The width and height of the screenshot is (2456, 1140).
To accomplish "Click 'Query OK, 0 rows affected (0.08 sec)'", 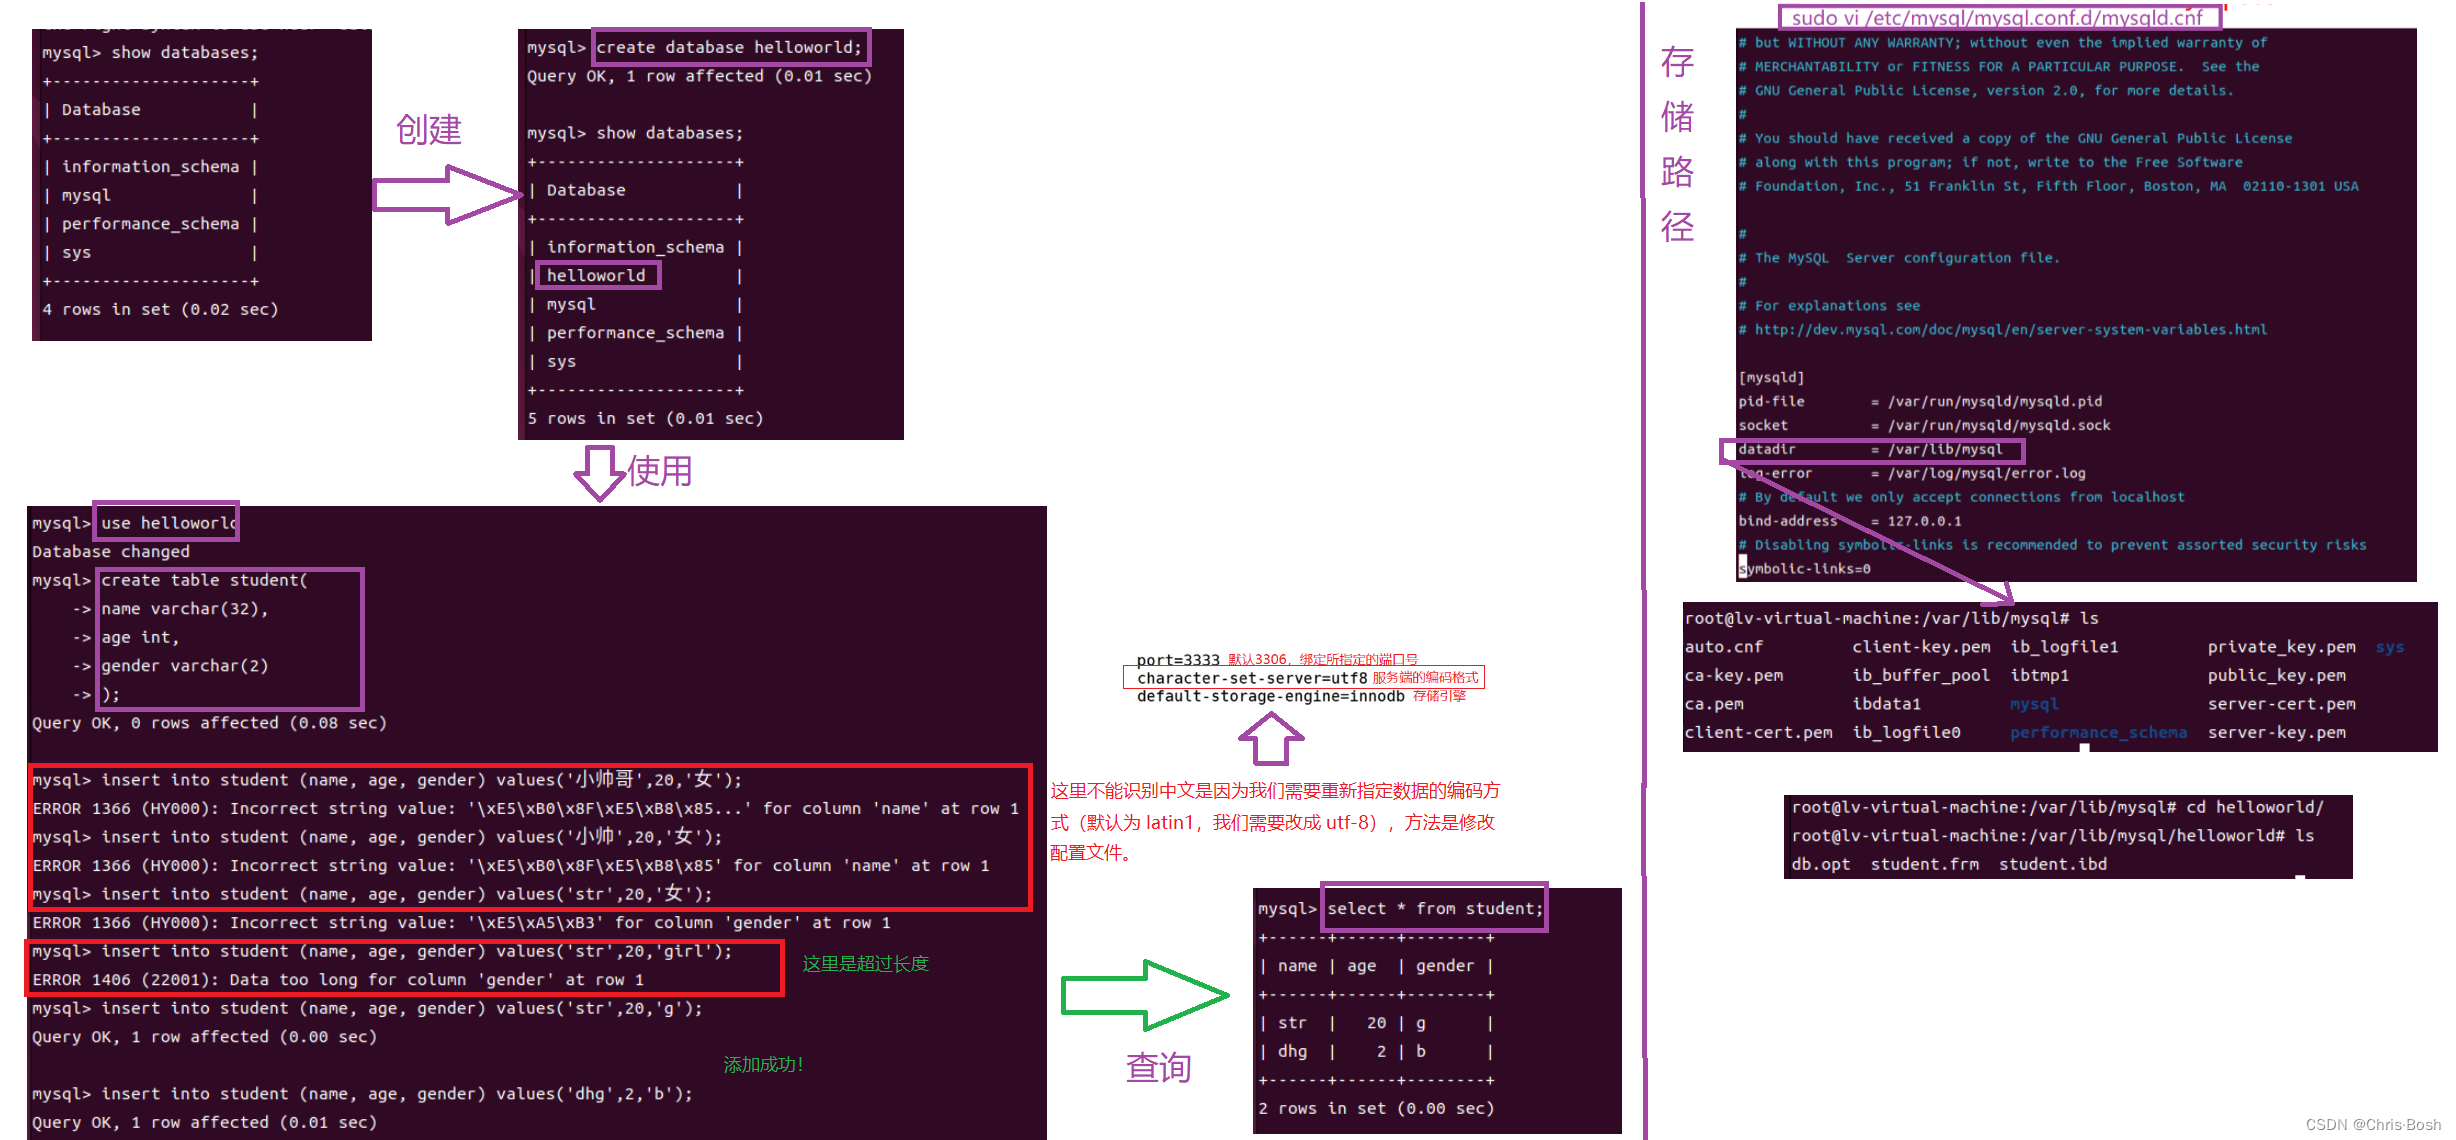I will click(209, 723).
